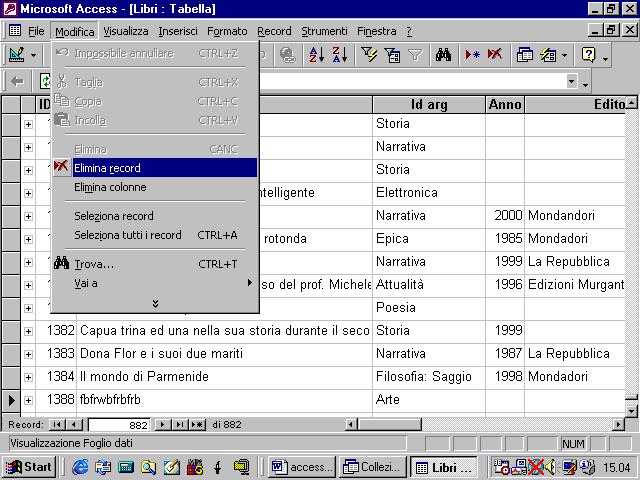Click the Windows Start button

[x=29, y=467]
